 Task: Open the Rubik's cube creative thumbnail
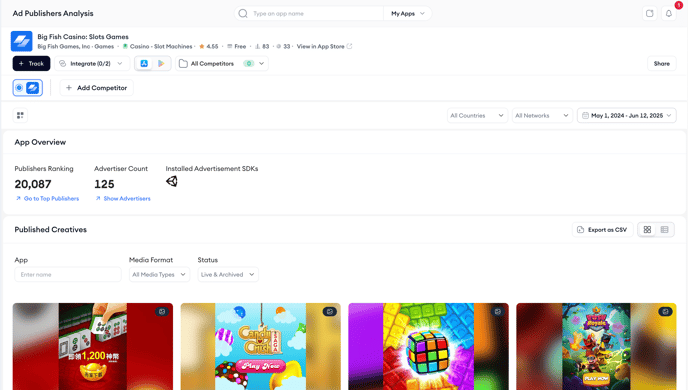point(429,347)
